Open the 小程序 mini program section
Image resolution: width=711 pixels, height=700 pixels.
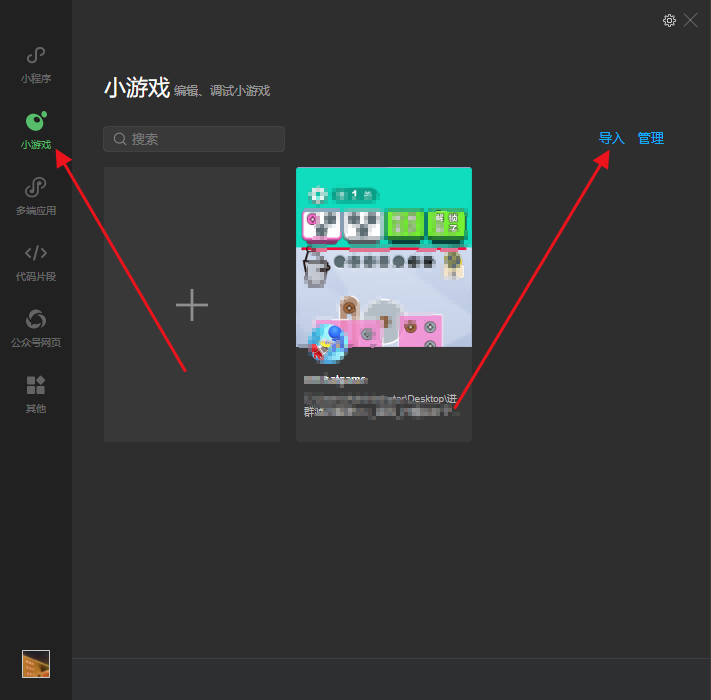click(36, 63)
